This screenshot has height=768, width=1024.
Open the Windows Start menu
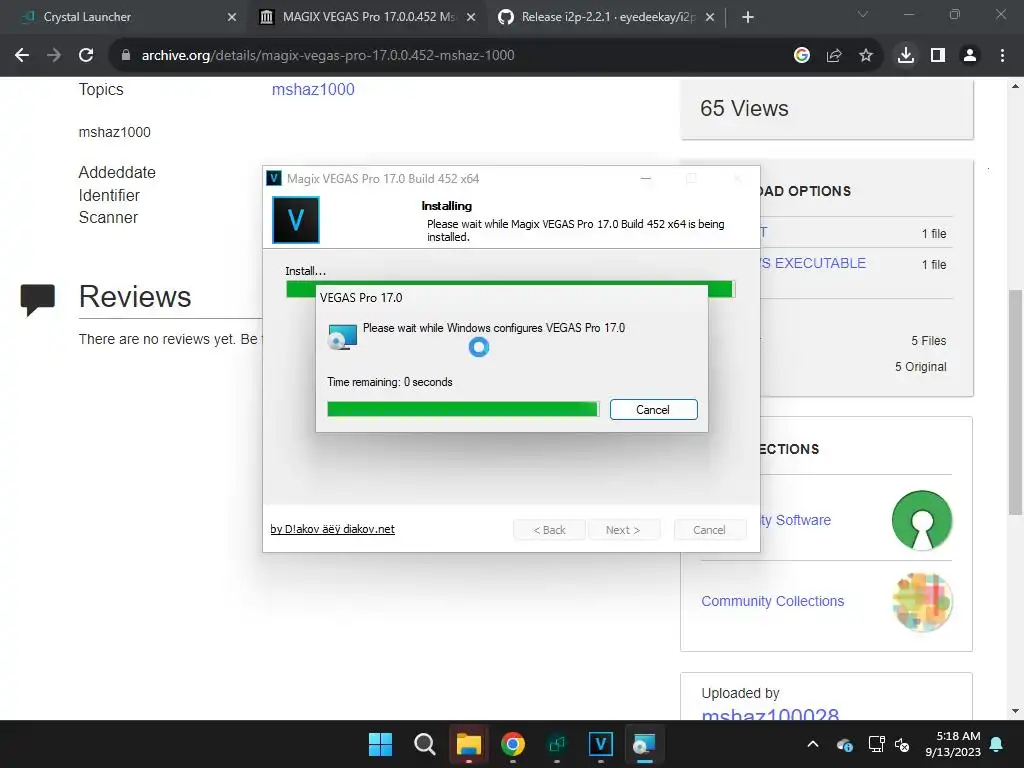pyautogui.click(x=380, y=744)
